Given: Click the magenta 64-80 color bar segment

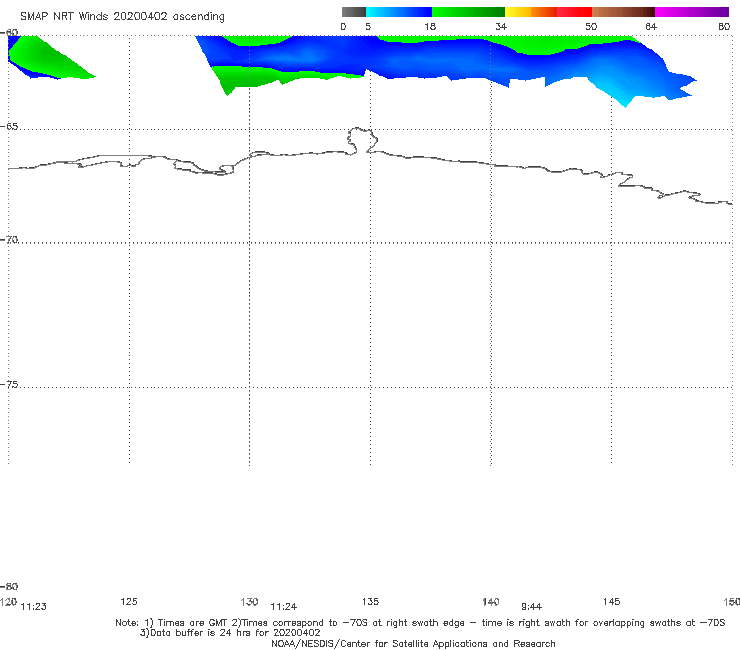Looking at the screenshot, I should [x=692, y=12].
